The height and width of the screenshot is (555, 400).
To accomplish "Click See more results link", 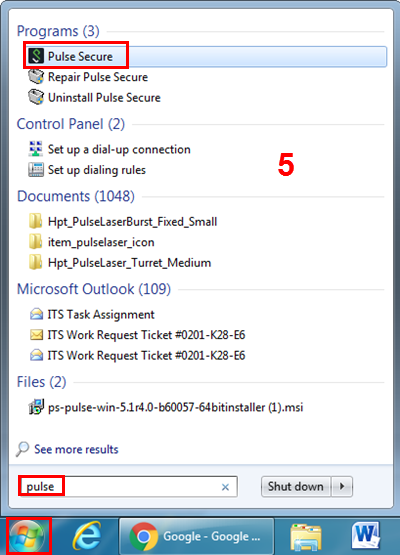I will [x=76, y=449].
